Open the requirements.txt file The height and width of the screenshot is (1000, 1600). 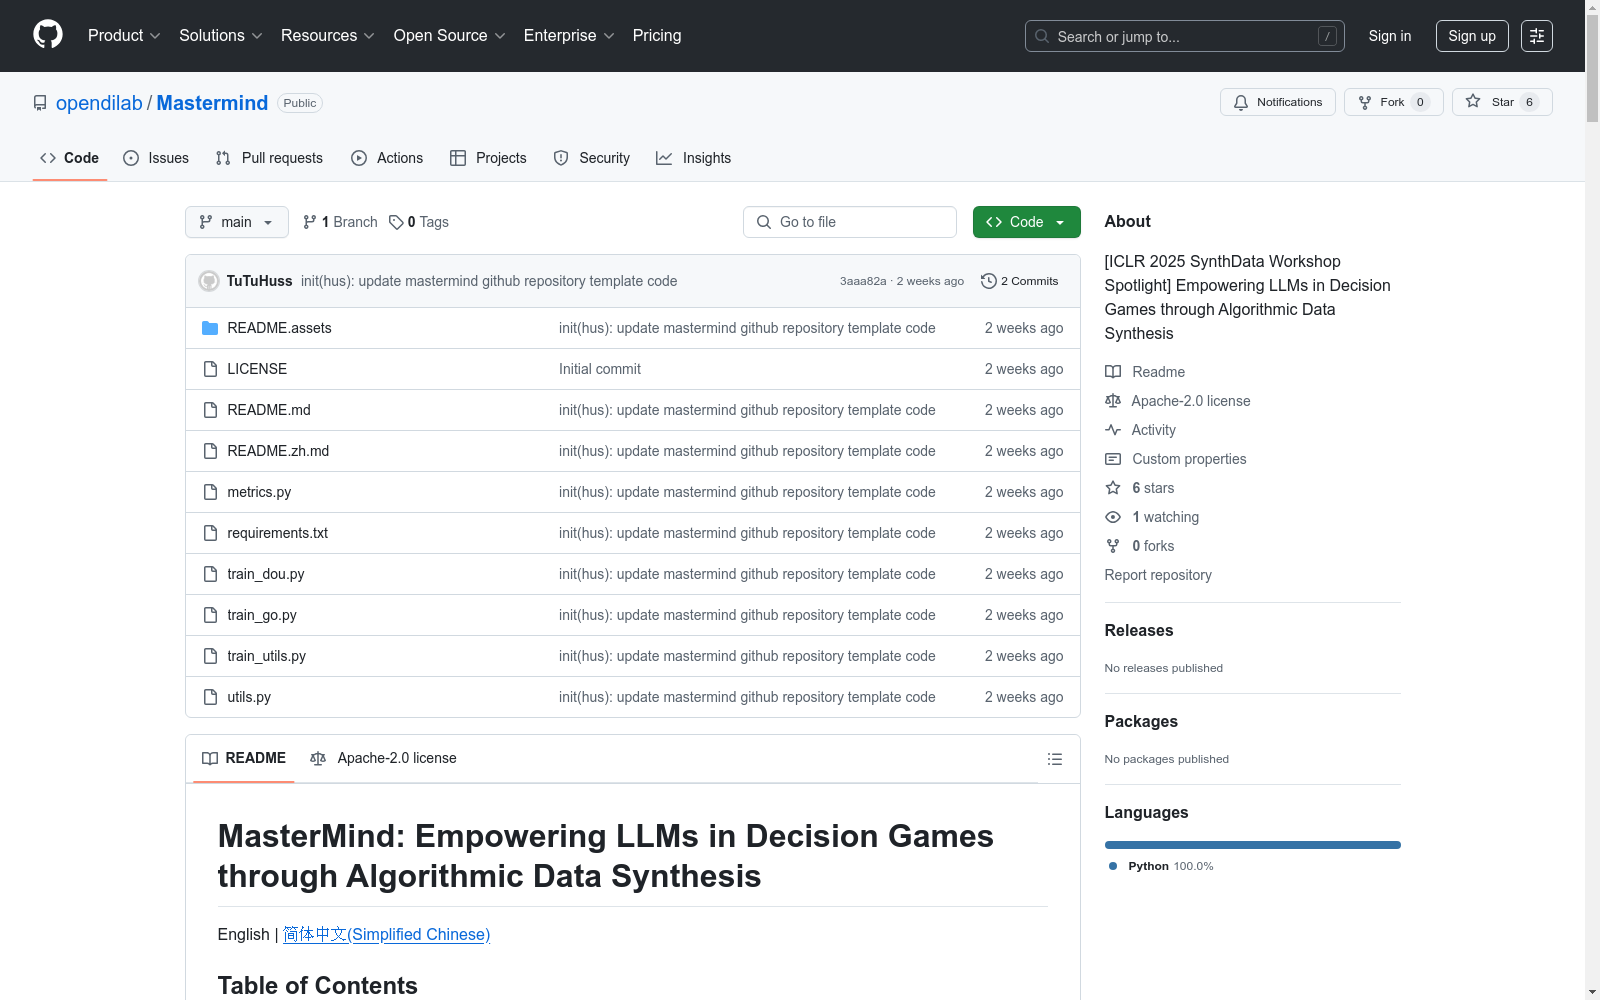coord(277,533)
